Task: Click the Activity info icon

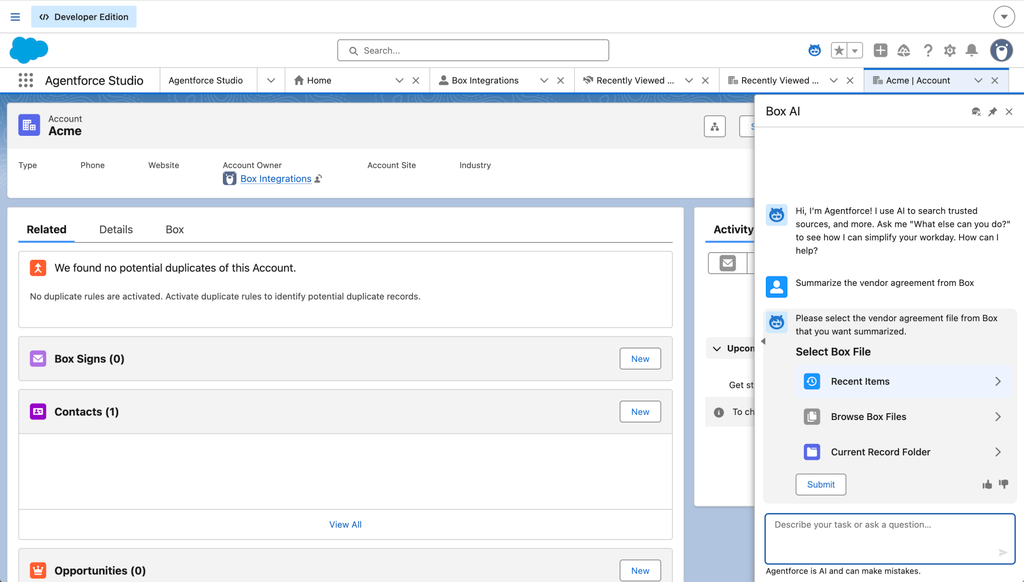Action: coord(719,412)
